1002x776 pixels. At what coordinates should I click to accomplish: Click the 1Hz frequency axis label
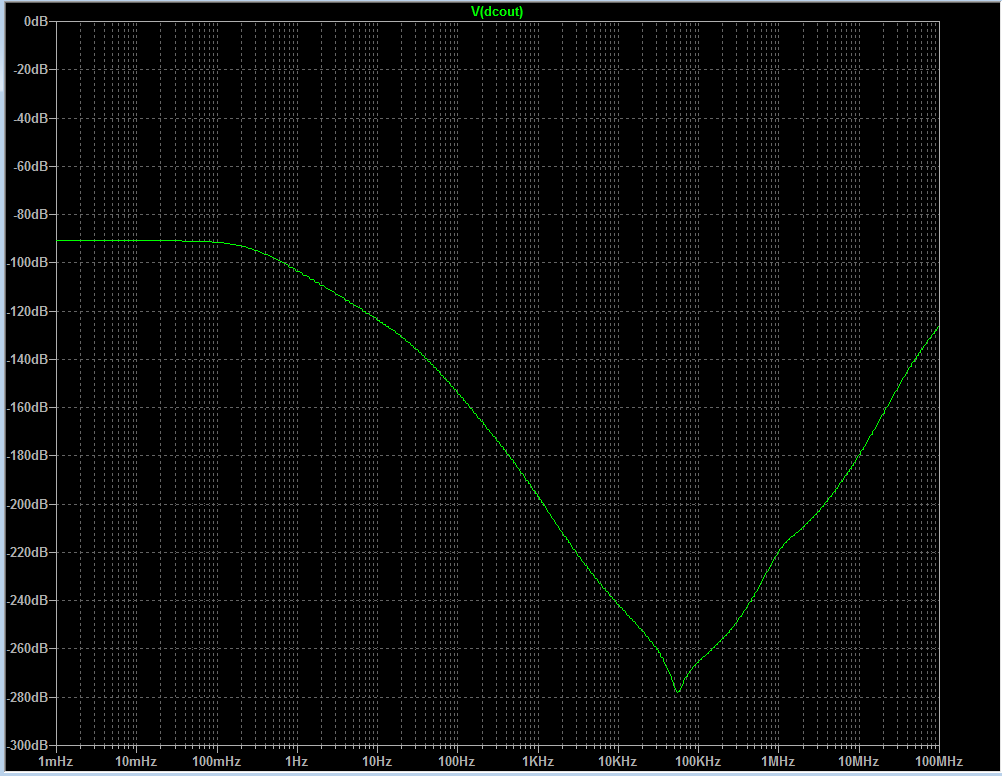(x=297, y=761)
